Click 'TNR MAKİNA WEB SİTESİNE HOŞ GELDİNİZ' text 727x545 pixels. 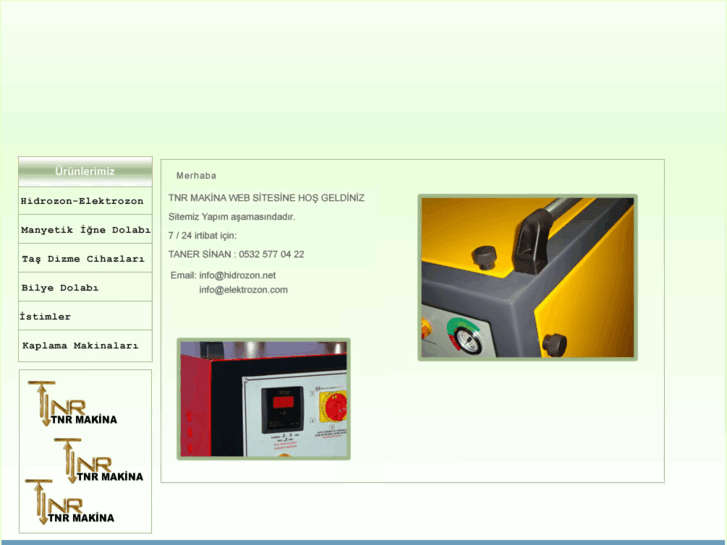(x=267, y=198)
